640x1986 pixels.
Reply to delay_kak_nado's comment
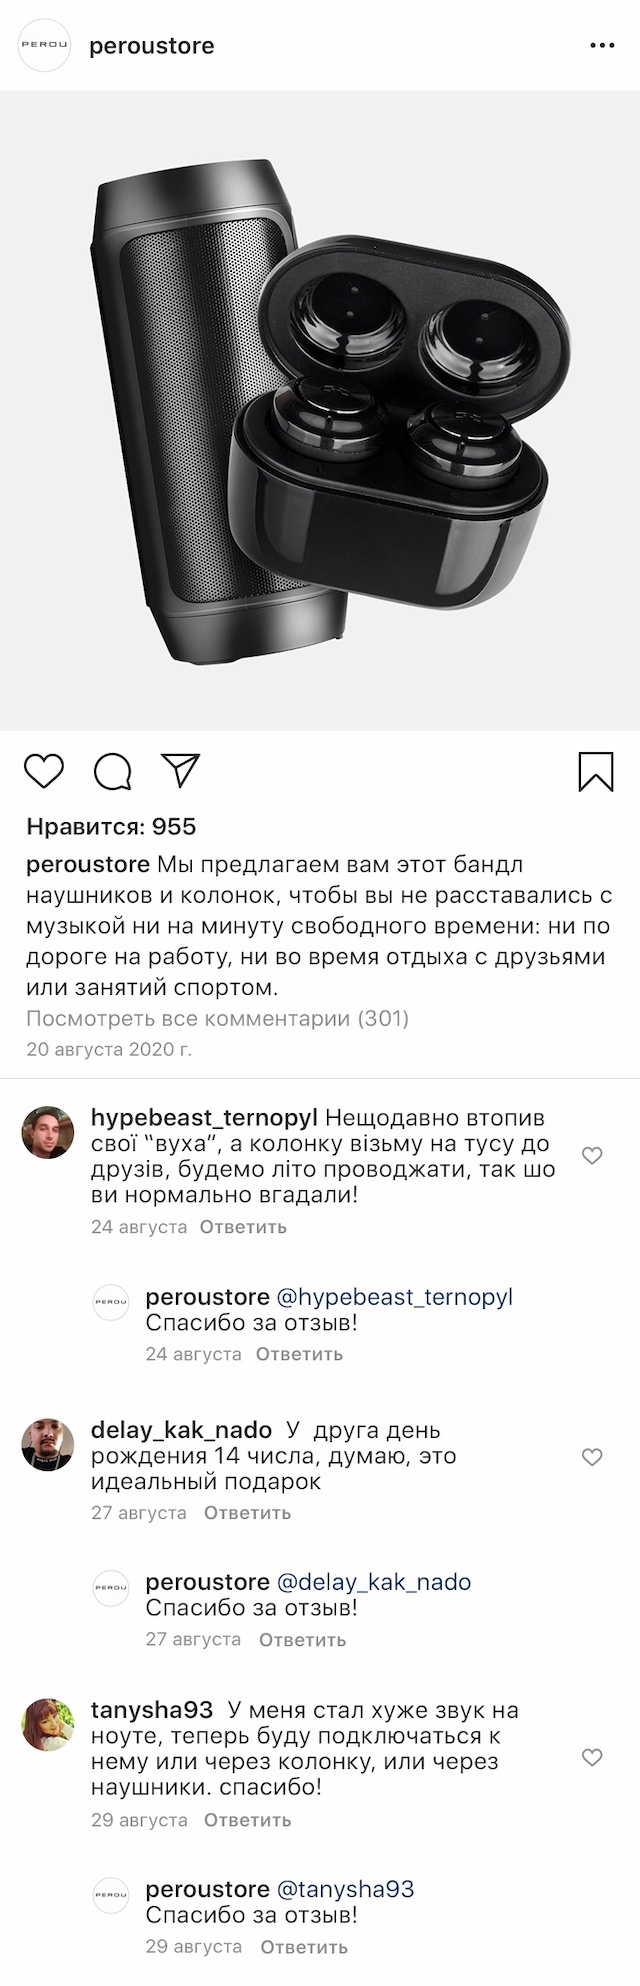coord(247,1513)
